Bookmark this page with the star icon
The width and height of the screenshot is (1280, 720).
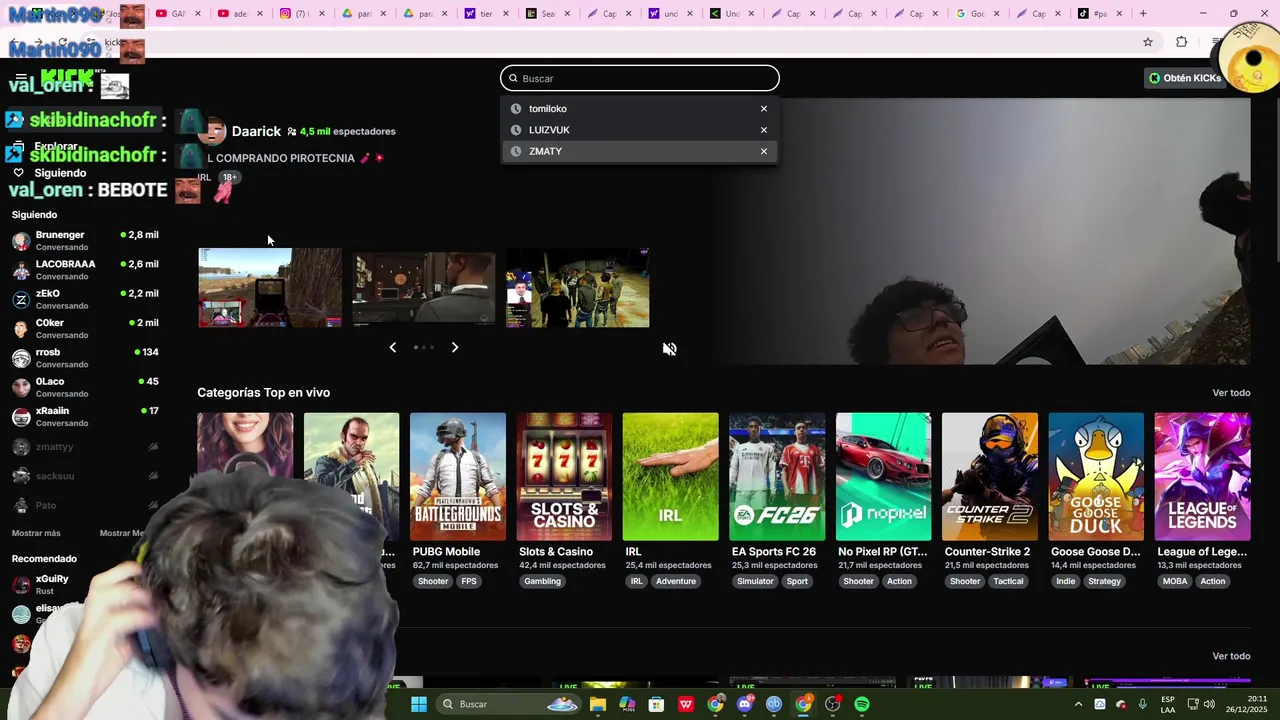point(1148,42)
